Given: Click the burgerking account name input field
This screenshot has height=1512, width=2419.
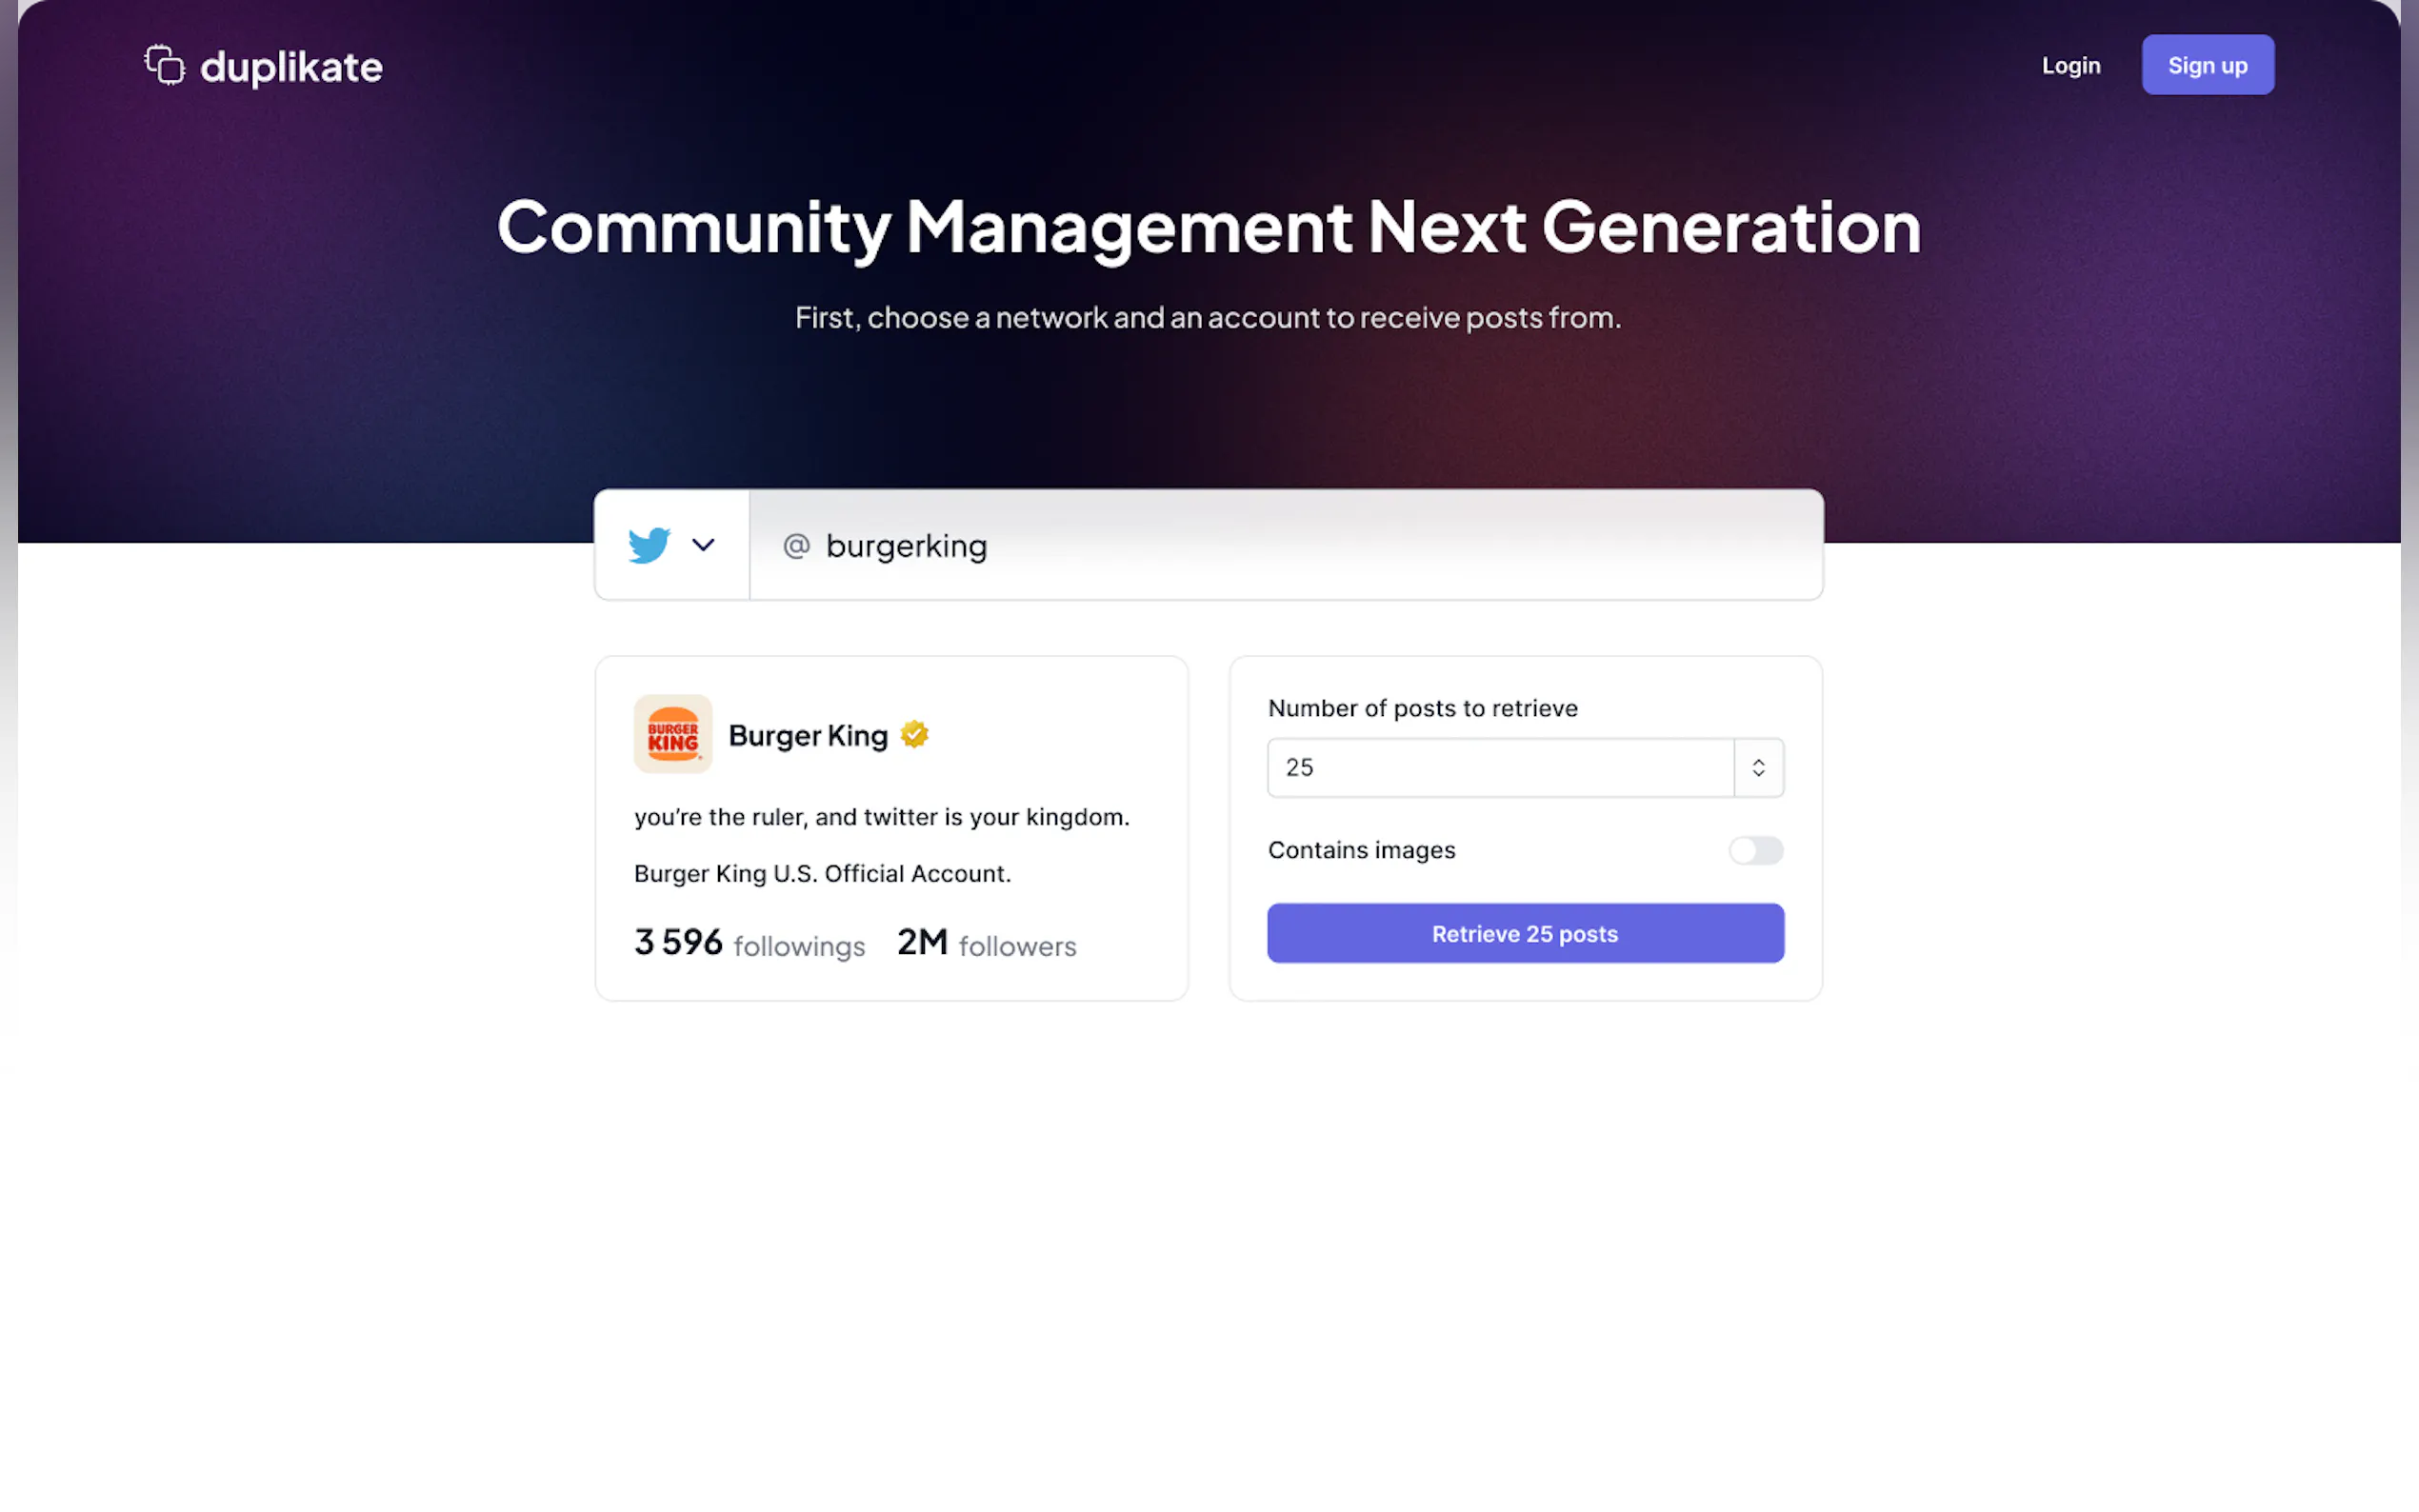Looking at the screenshot, I should (x=1286, y=545).
